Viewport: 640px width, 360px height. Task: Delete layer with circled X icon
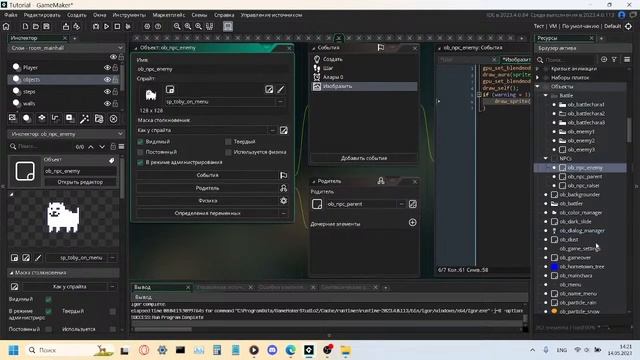pyautogui.click(x=113, y=119)
